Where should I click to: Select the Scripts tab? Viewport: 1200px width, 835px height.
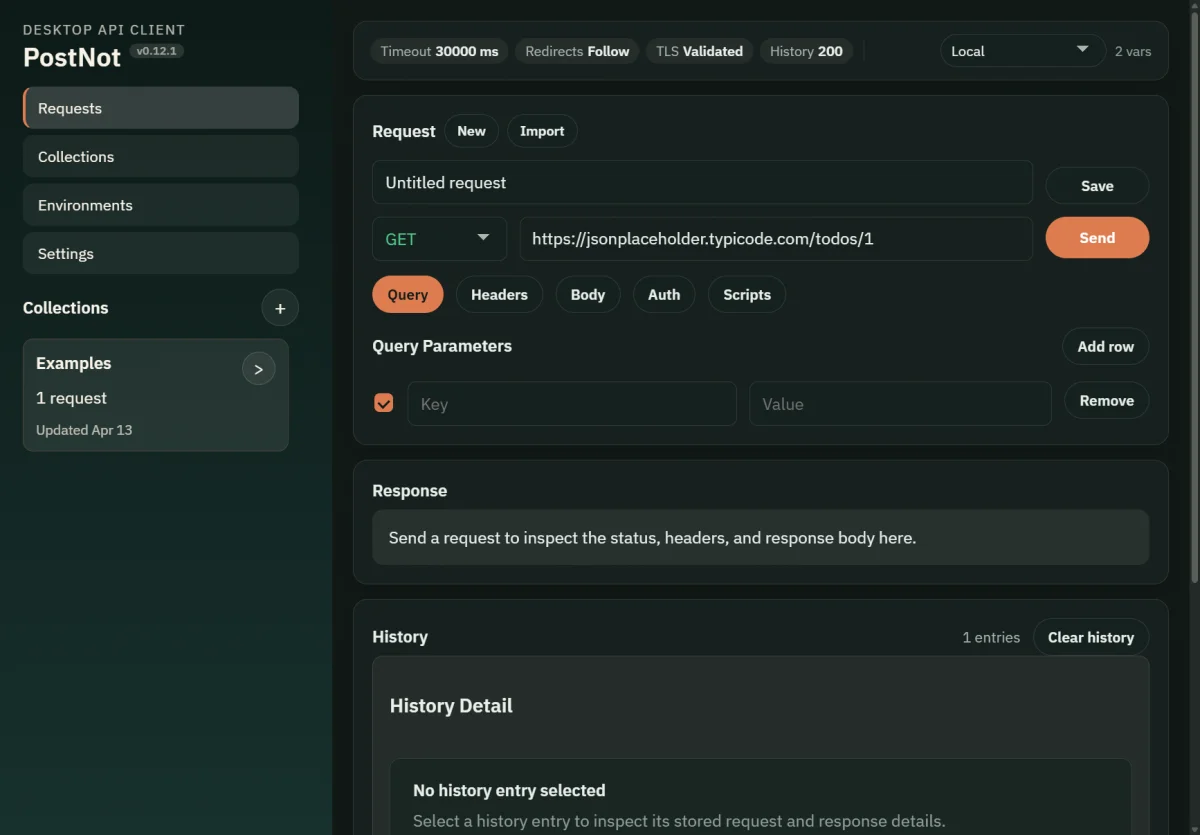click(x=746, y=294)
